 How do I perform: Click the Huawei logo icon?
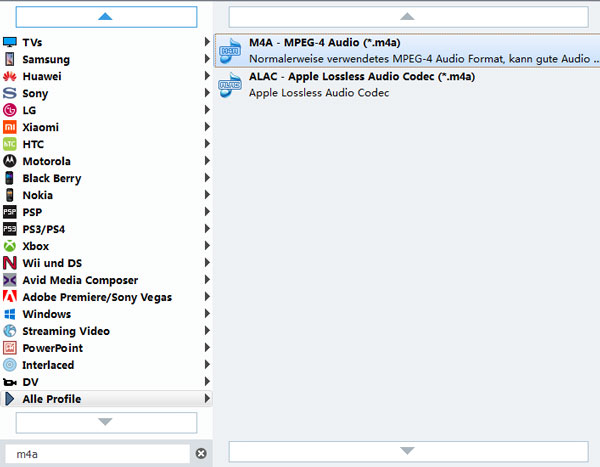point(10,76)
